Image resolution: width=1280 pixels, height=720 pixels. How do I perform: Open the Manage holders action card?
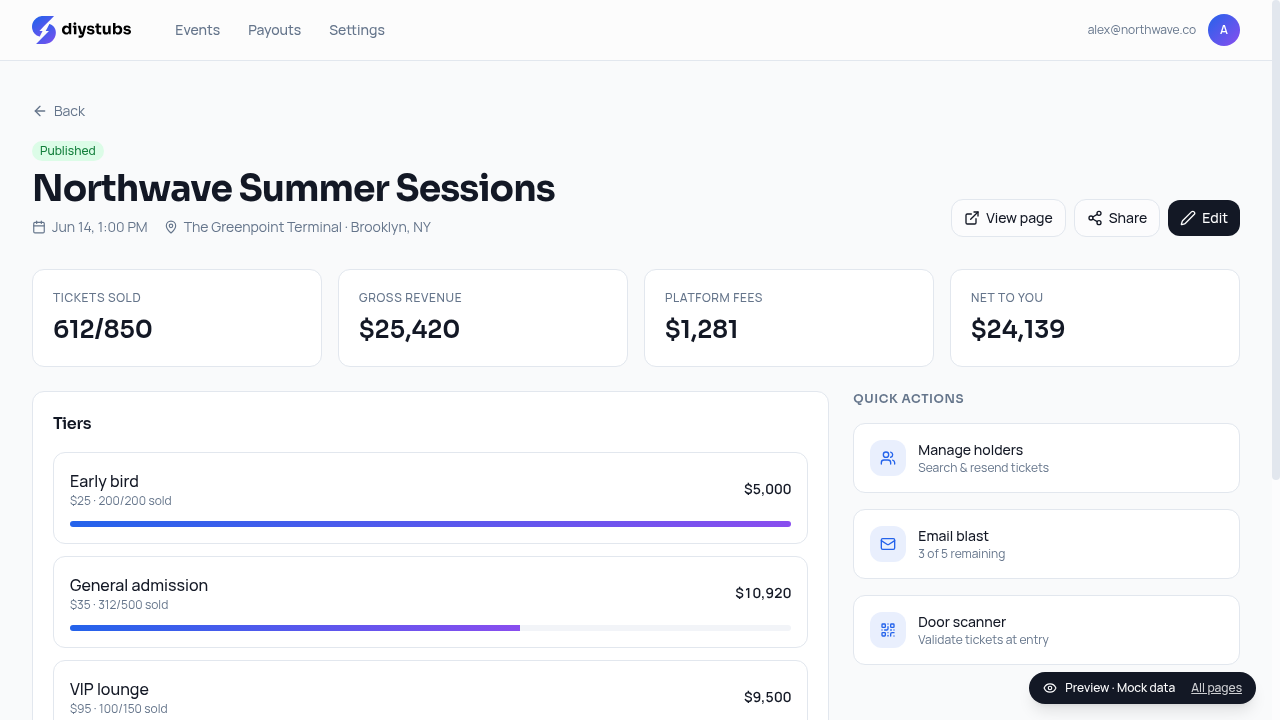click(1046, 458)
